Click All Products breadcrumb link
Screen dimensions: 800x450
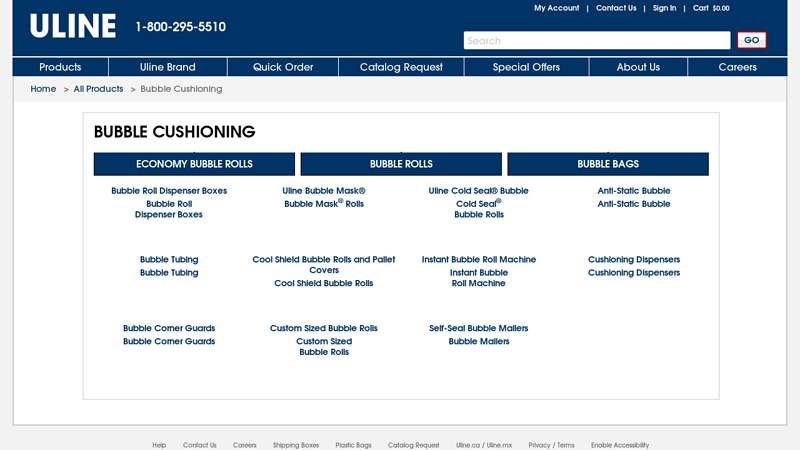click(98, 89)
